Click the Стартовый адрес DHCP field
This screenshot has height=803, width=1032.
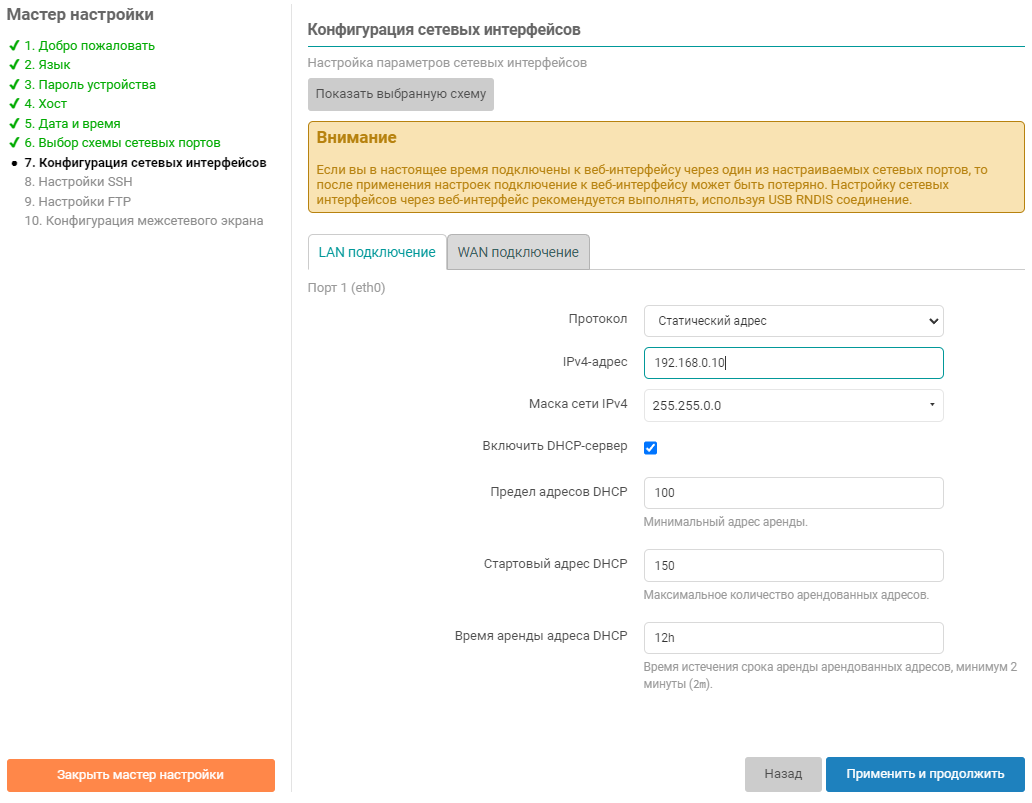[x=793, y=565]
